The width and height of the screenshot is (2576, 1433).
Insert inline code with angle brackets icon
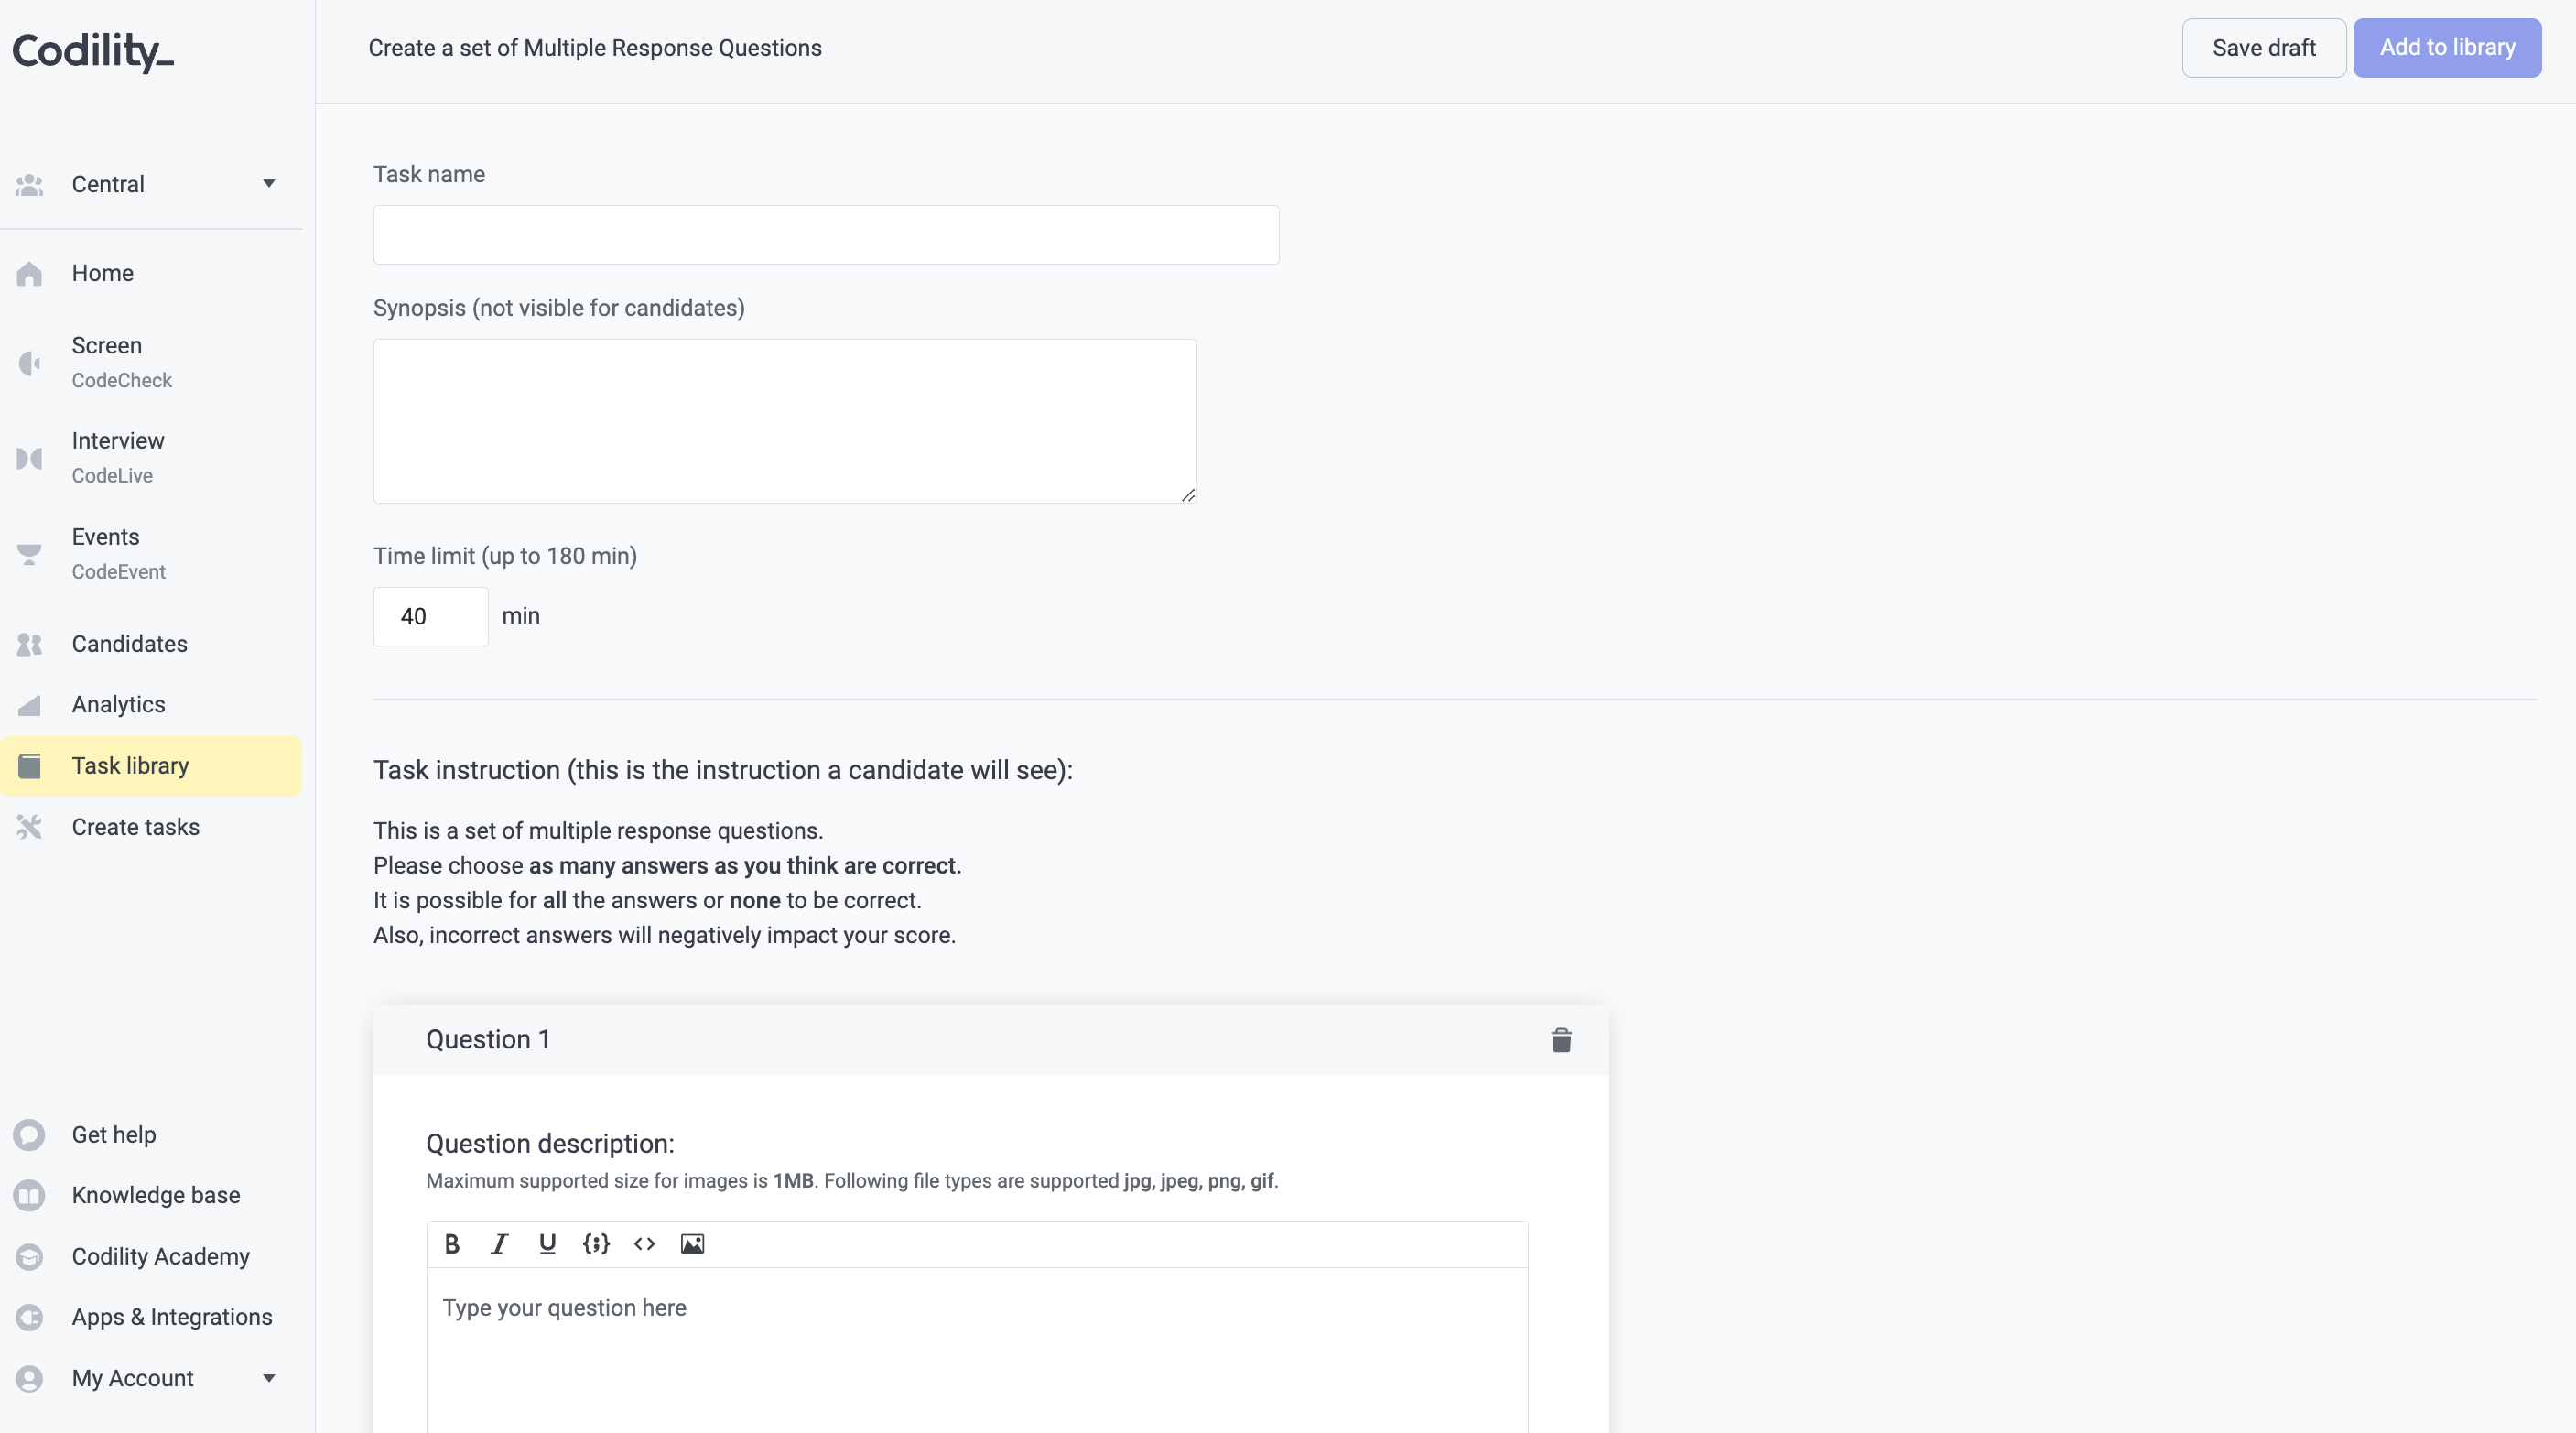pos(644,1244)
